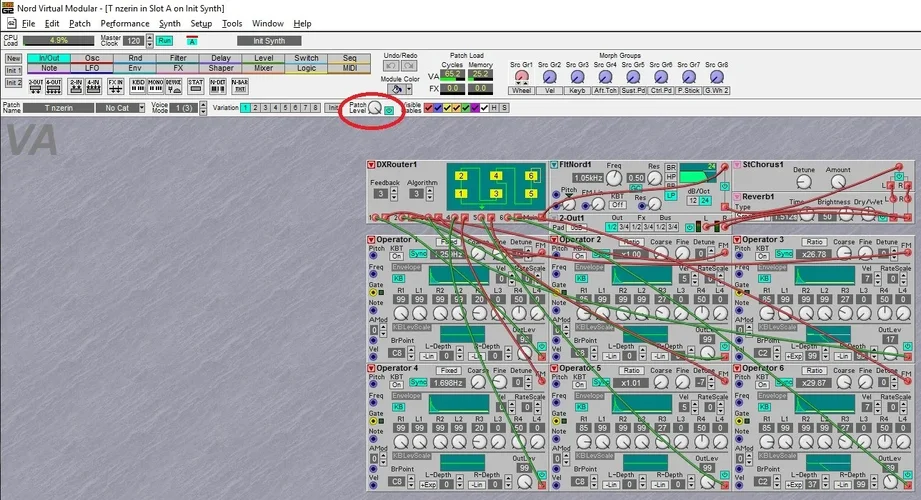Toggle KBT On button in Operator 3
921x500 pixels.
(760, 256)
